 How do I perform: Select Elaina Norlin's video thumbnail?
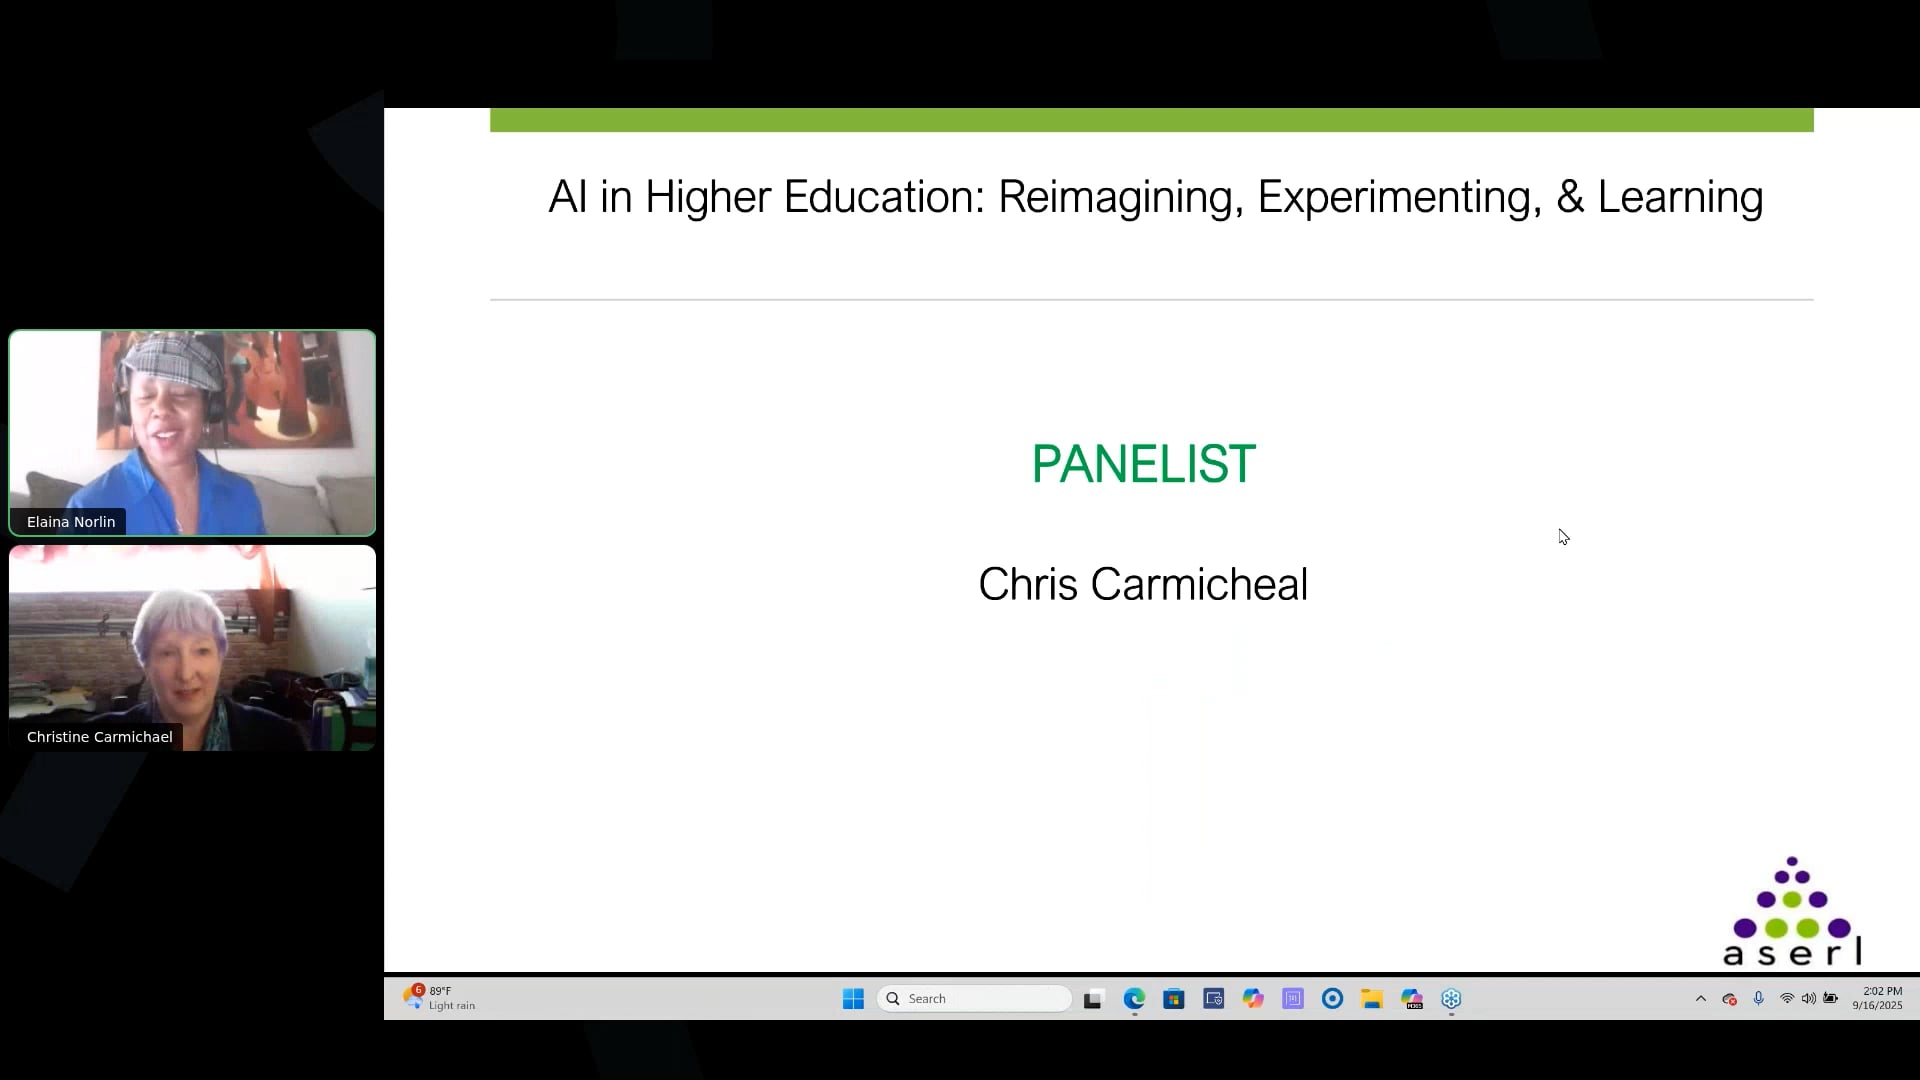click(192, 432)
